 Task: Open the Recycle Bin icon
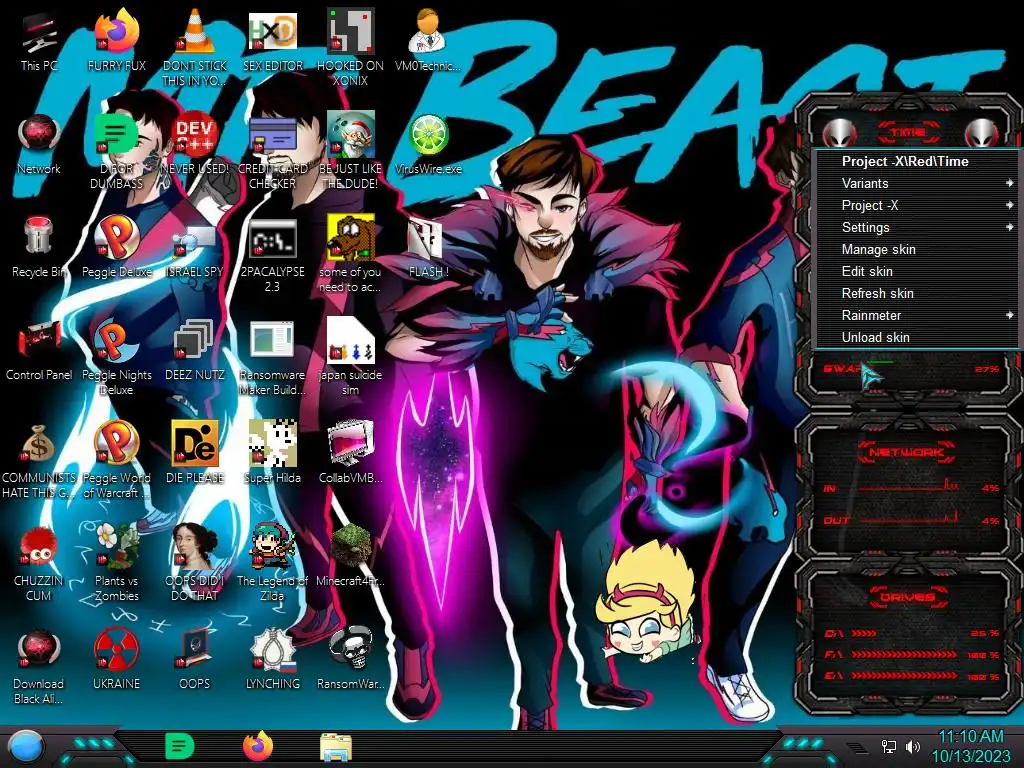pyautogui.click(x=39, y=248)
